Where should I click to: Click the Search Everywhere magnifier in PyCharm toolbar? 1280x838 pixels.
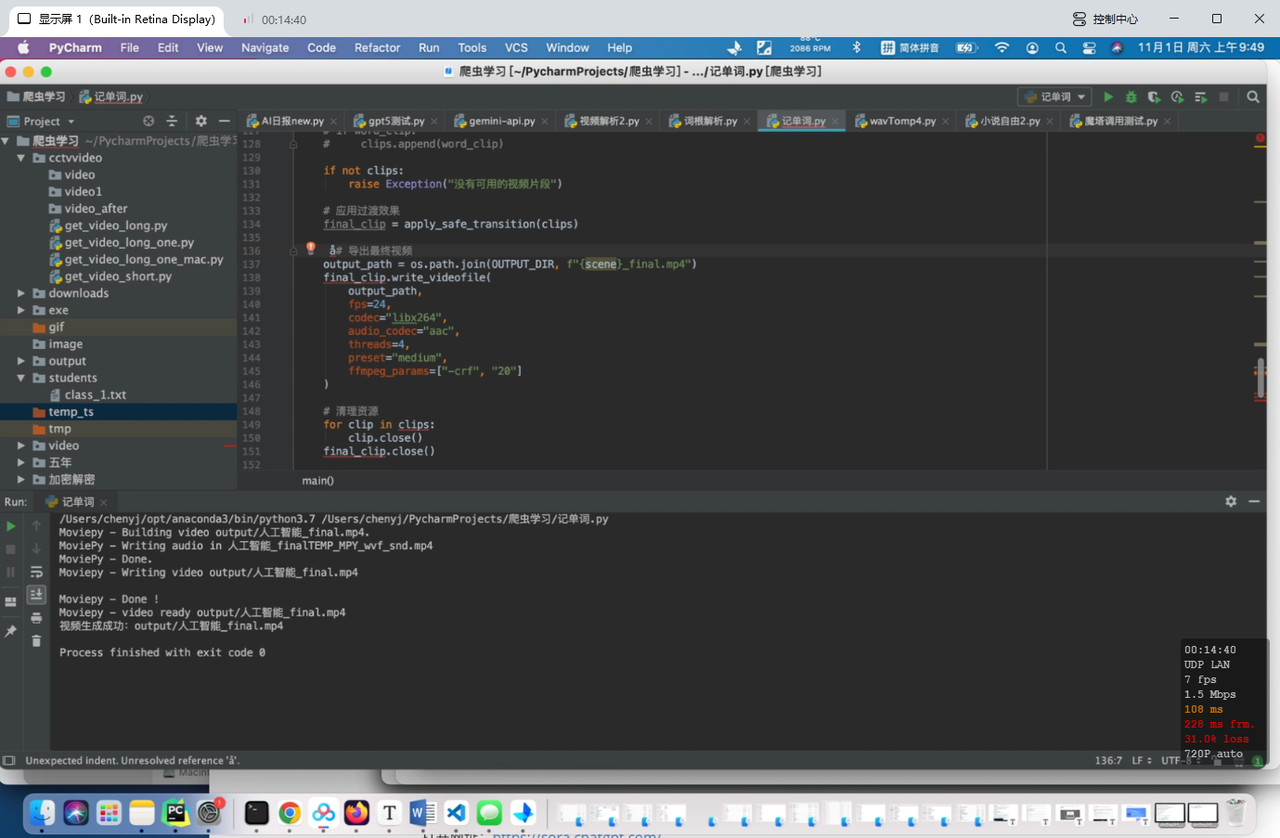(1253, 97)
